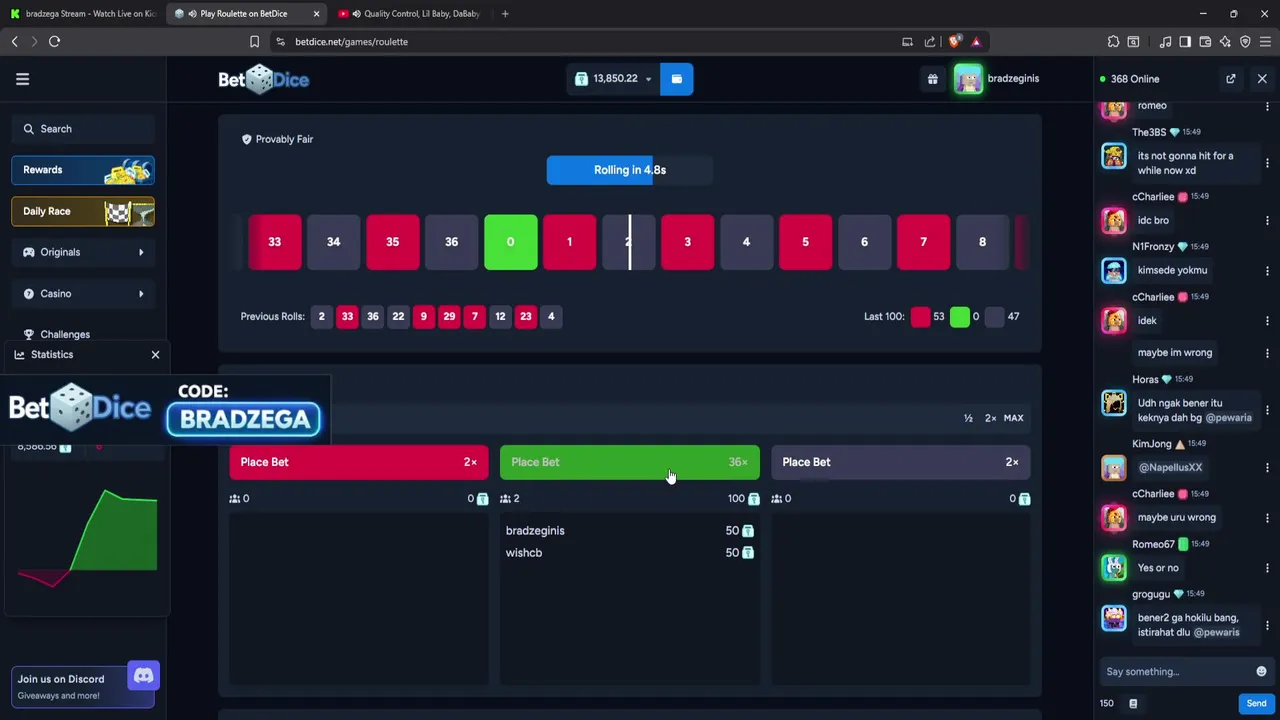Open Brave VPN toolbar icon
This screenshot has width=1280, height=720.
pyautogui.click(x=1245, y=42)
